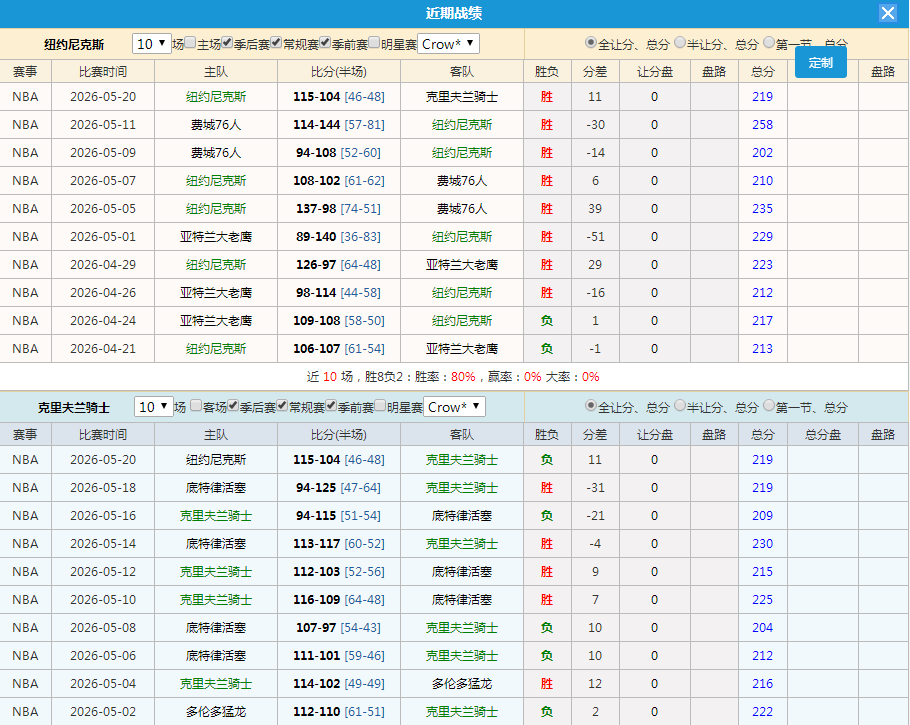Click score 114-144 [57-81]
Image resolution: width=910 pixels, height=725 pixels.
click(x=338, y=125)
